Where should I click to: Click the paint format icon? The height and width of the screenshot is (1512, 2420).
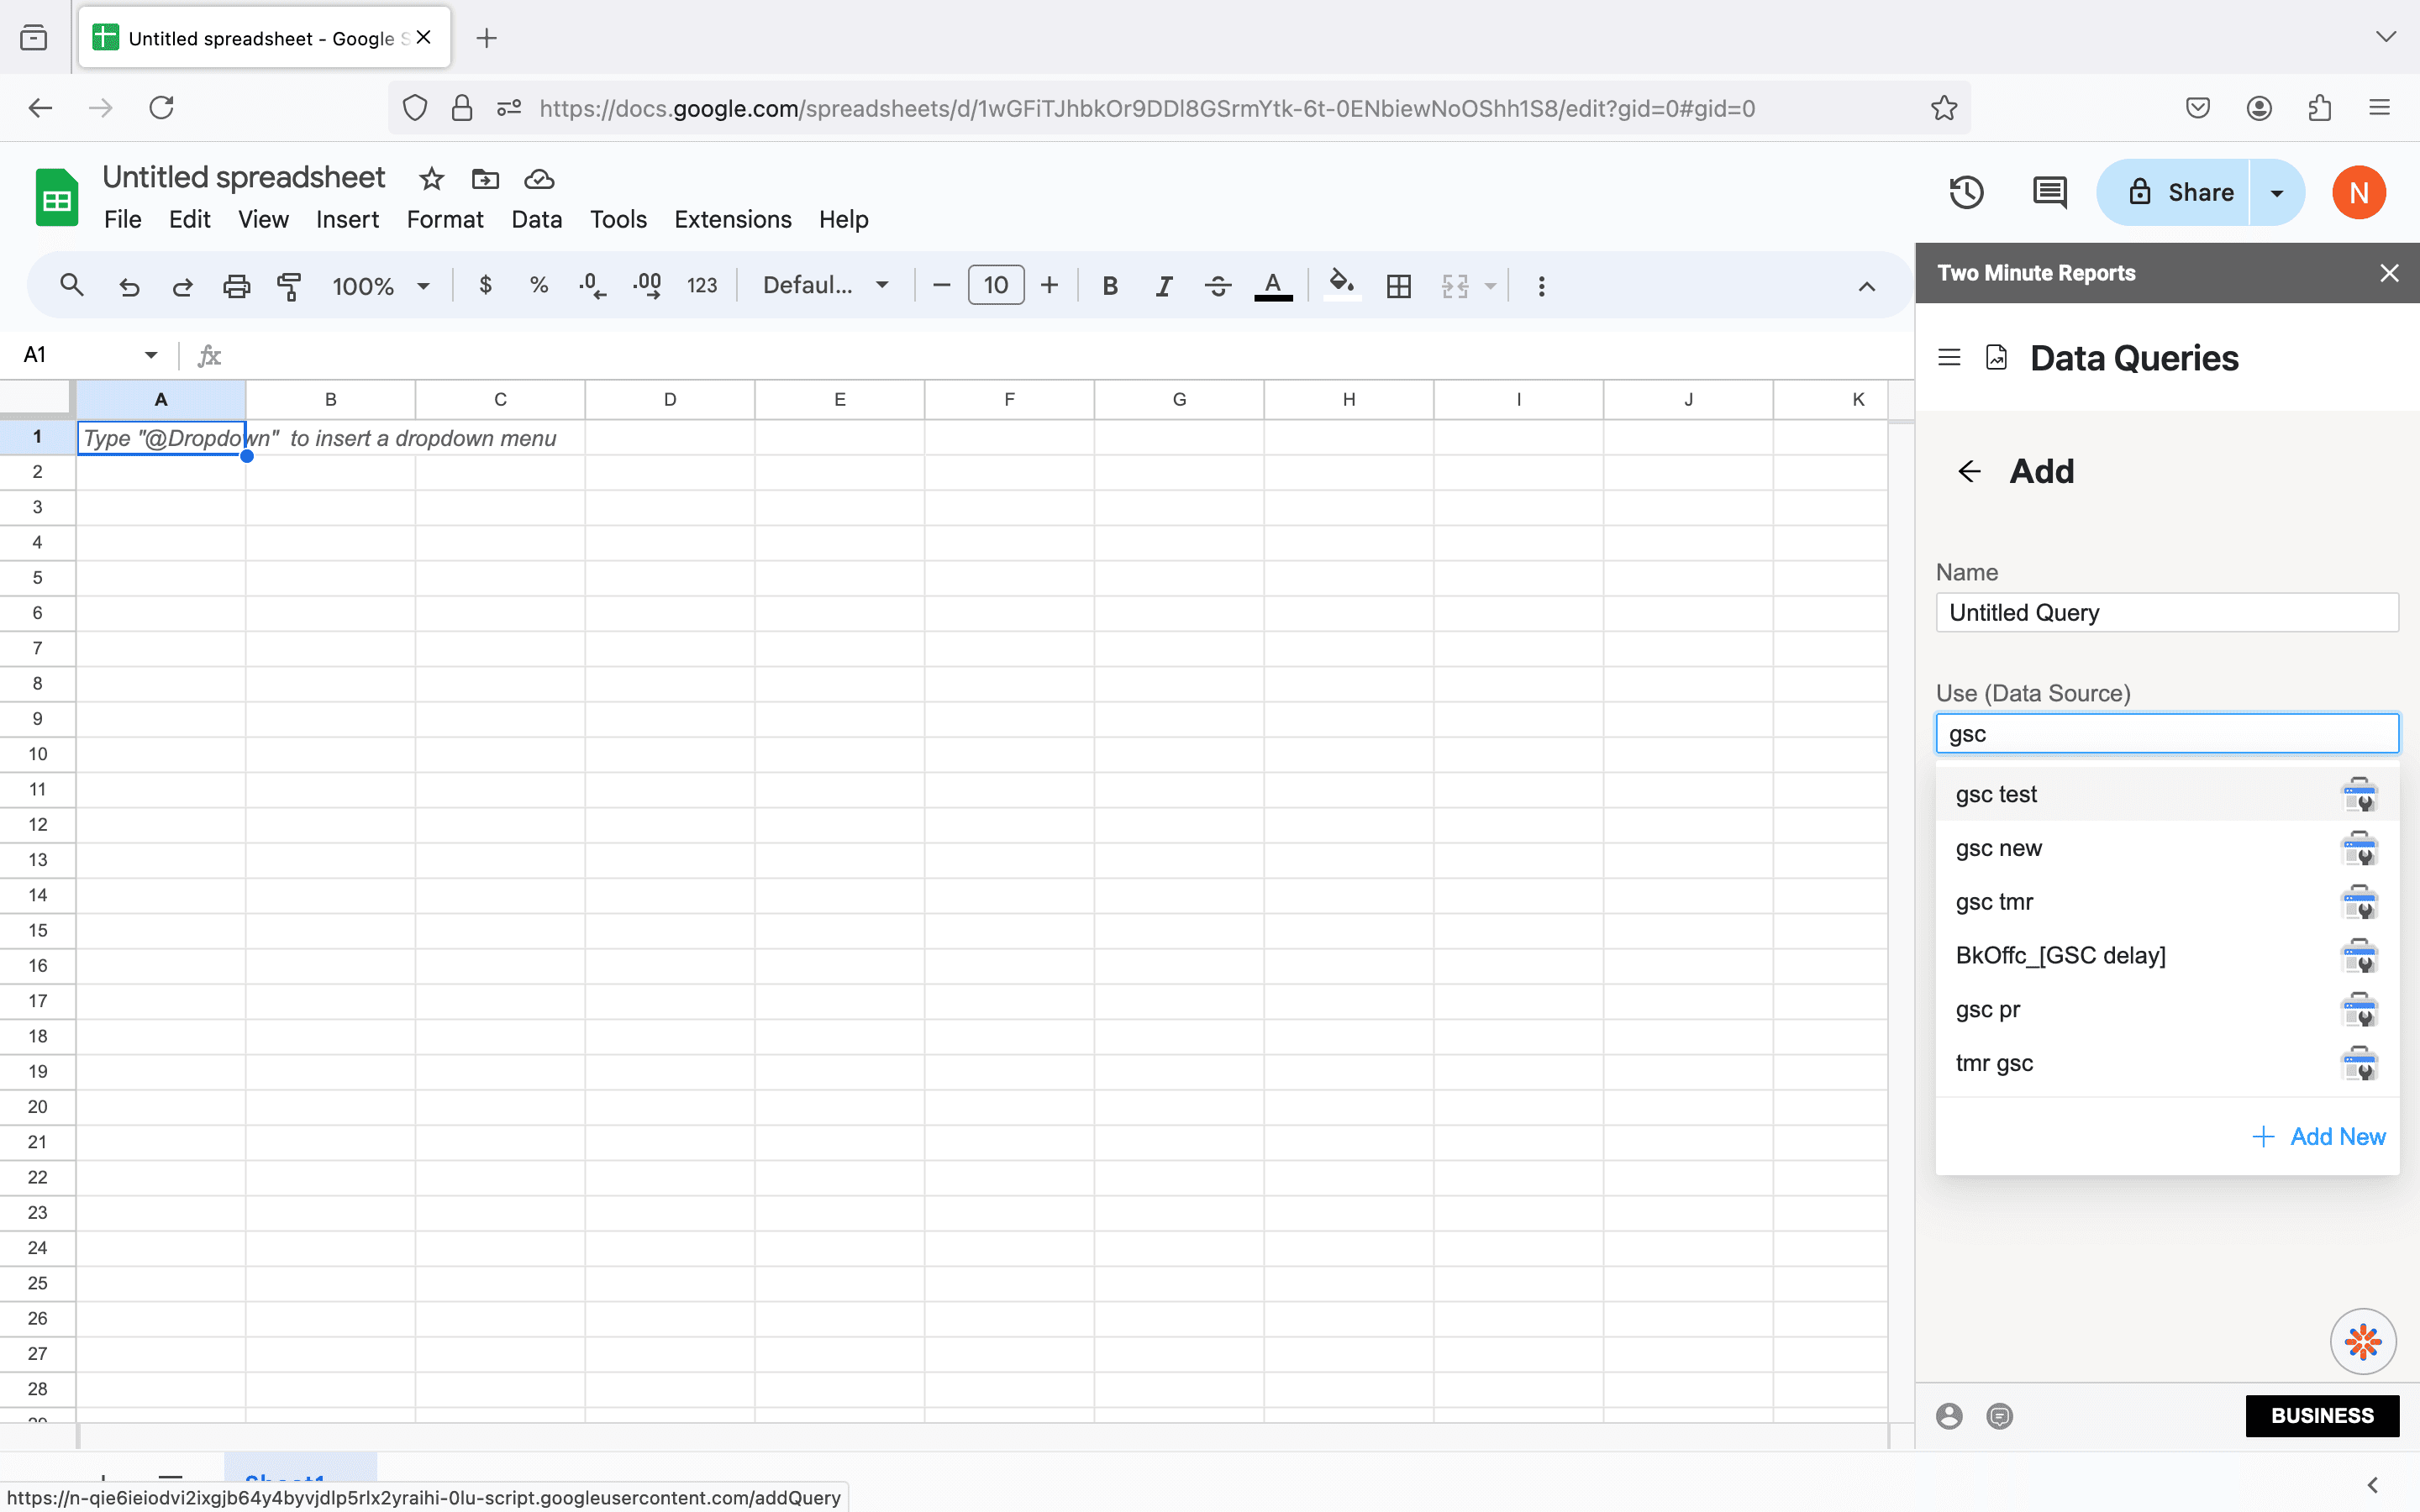point(289,286)
